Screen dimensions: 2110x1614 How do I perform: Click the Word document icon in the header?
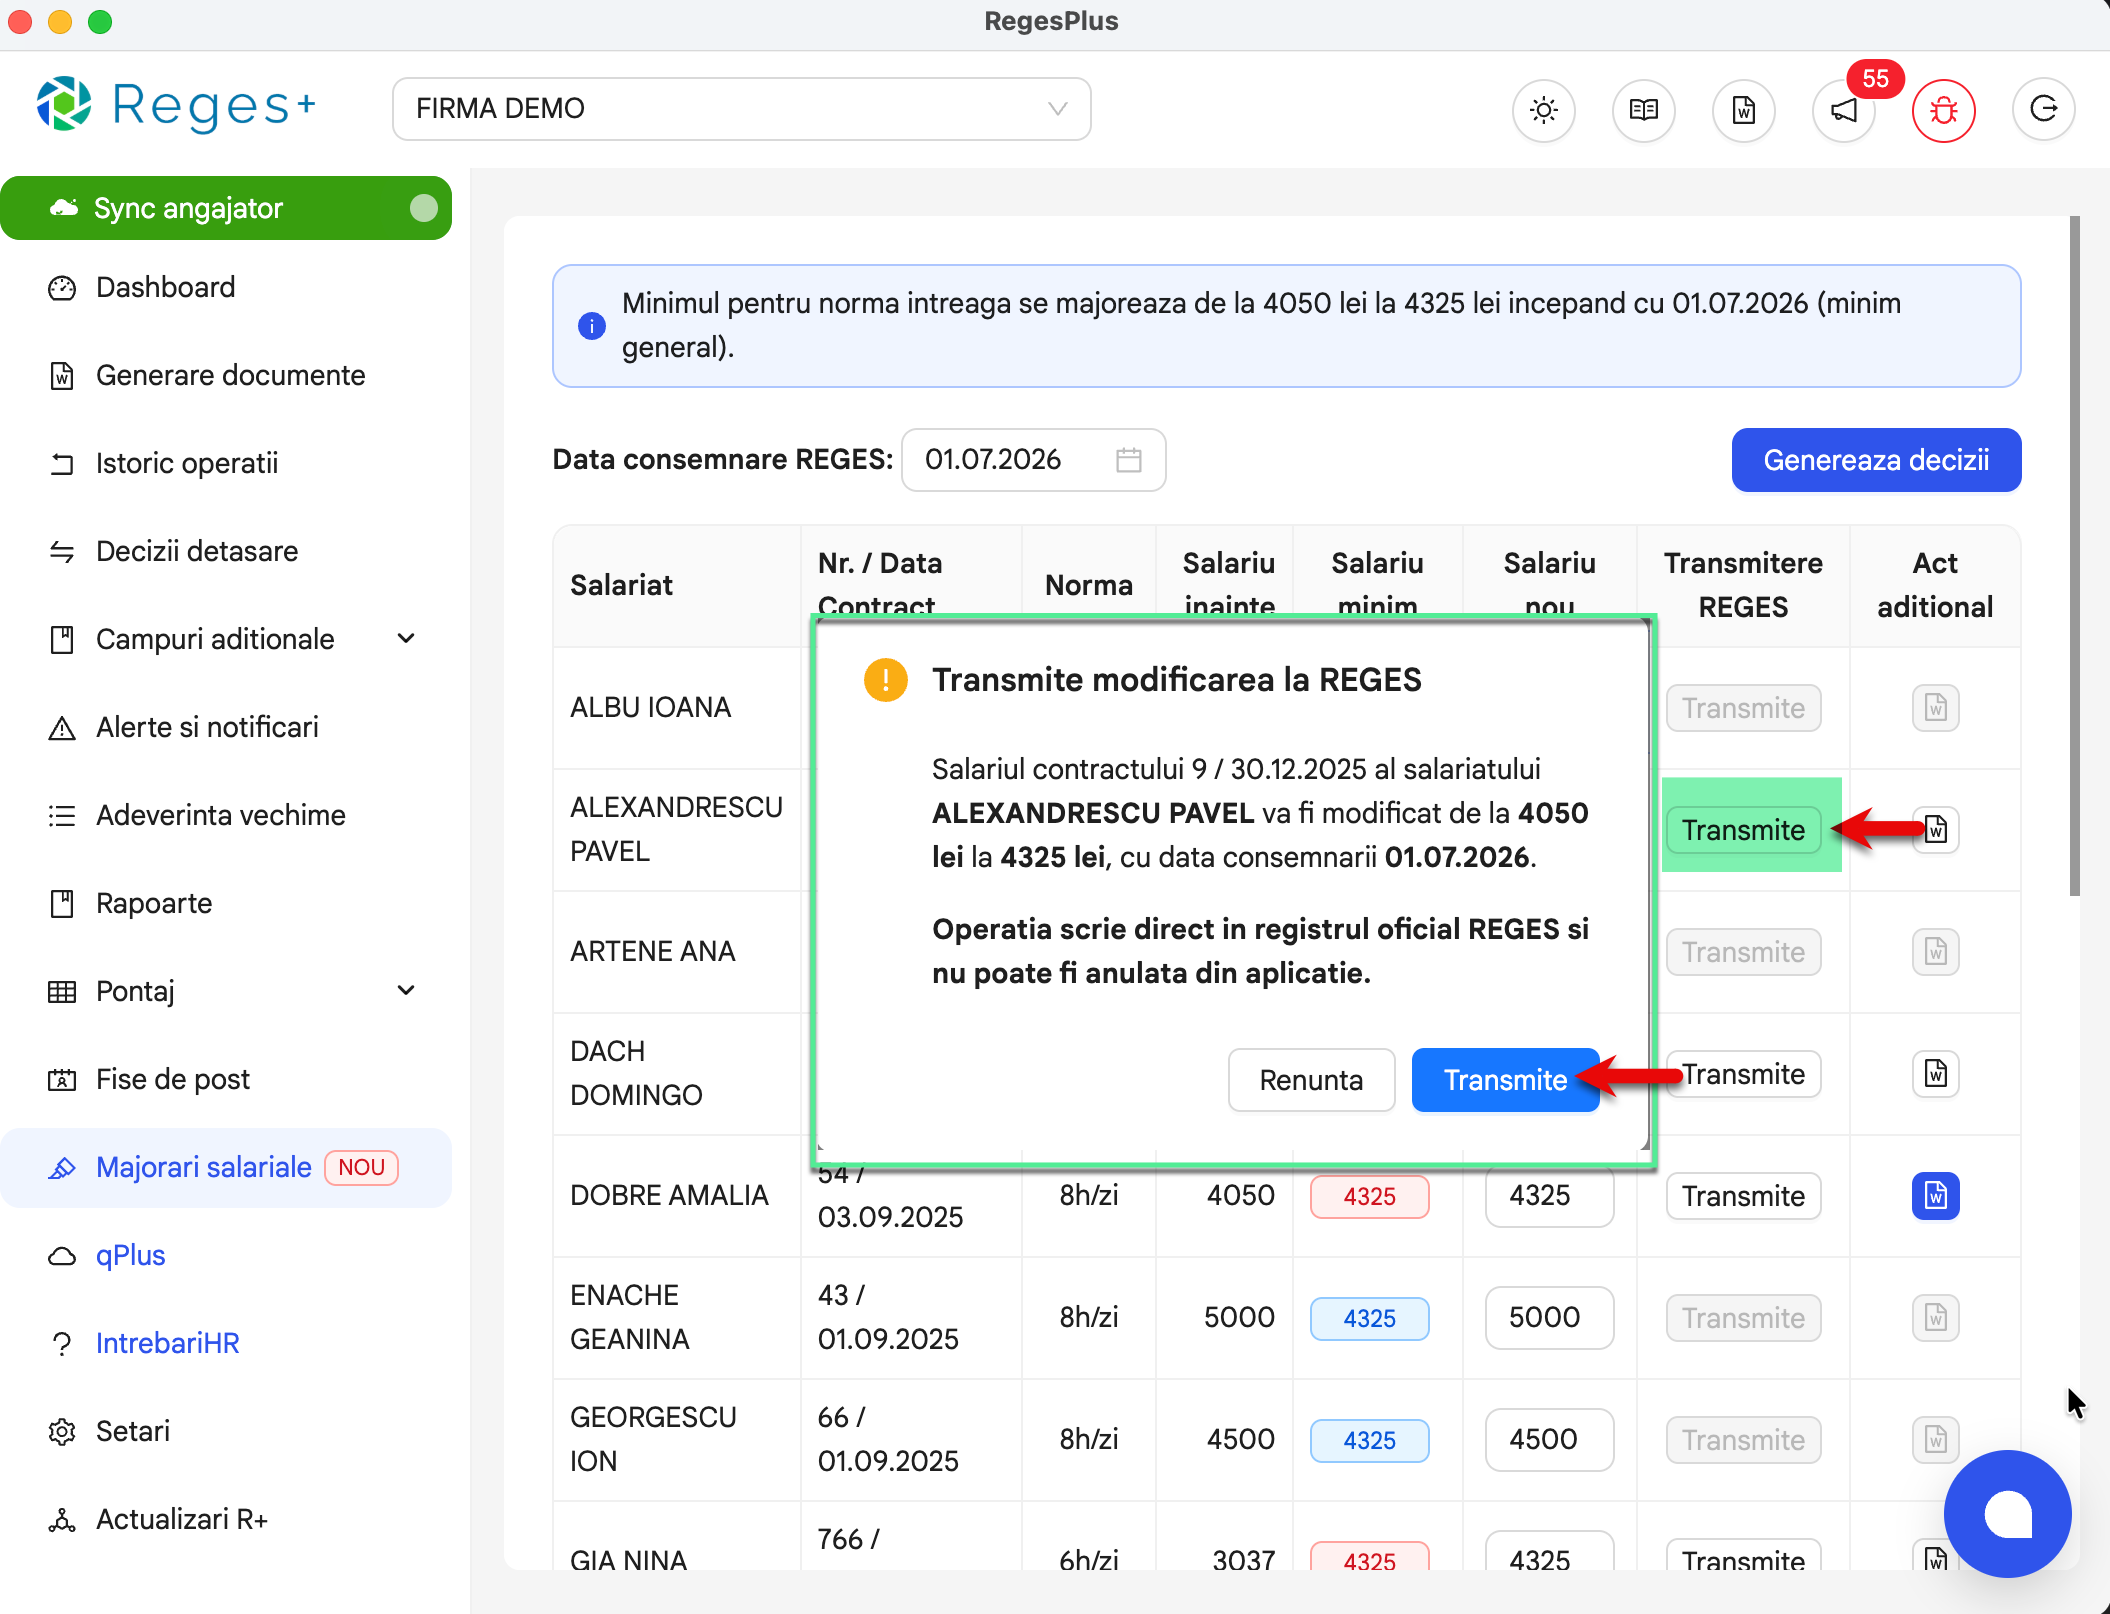coord(1744,110)
